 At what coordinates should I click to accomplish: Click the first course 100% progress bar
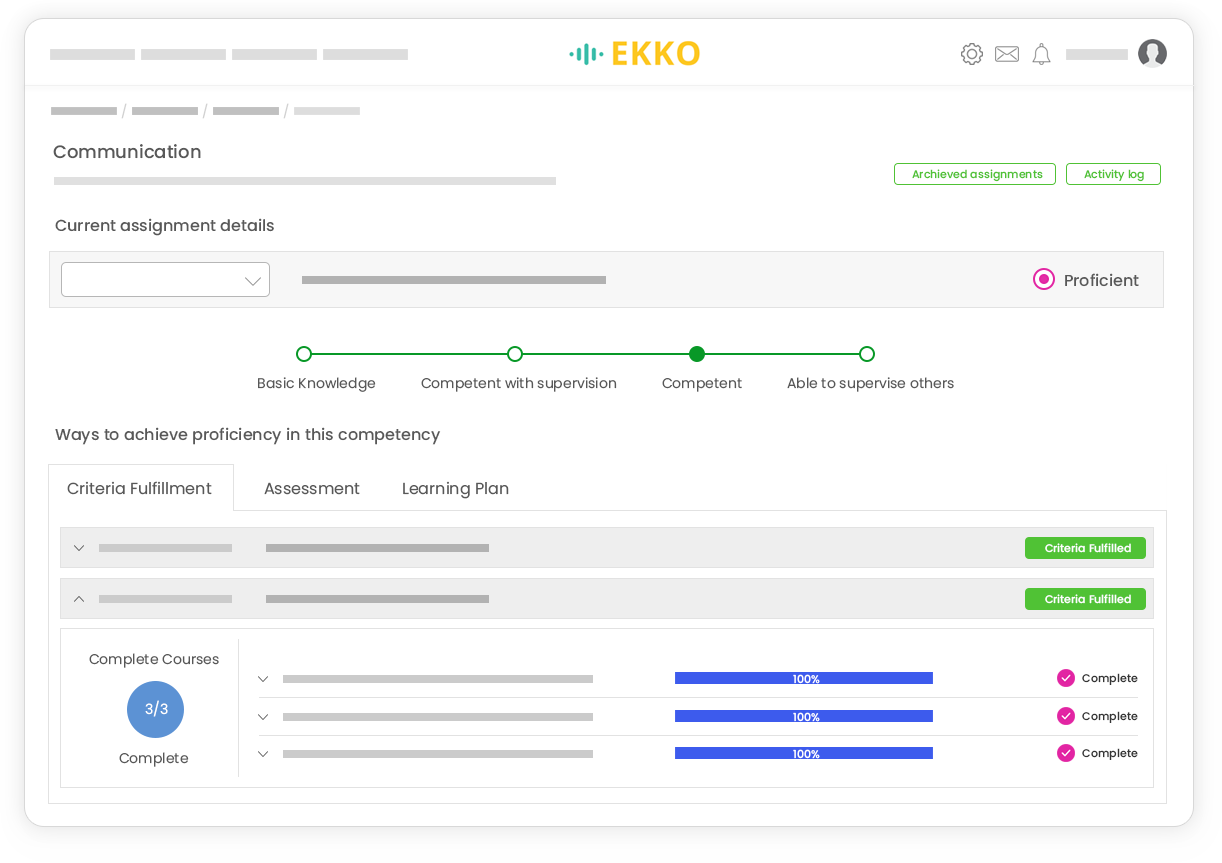click(804, 678)
